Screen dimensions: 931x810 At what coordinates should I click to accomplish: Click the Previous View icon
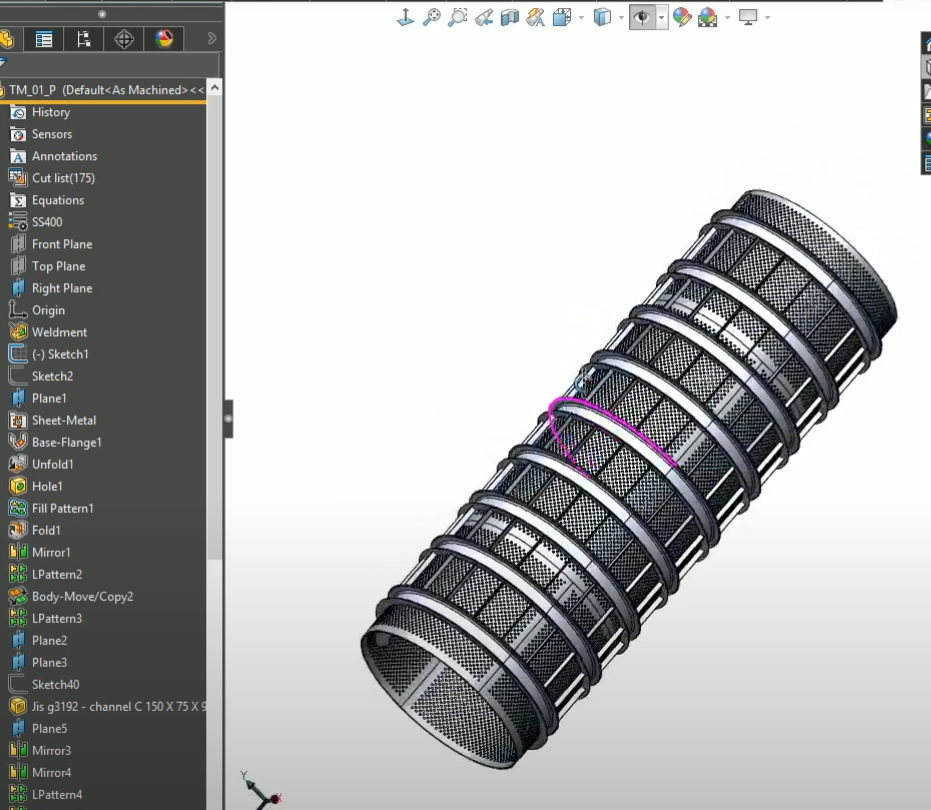click(x=484, y=17)
